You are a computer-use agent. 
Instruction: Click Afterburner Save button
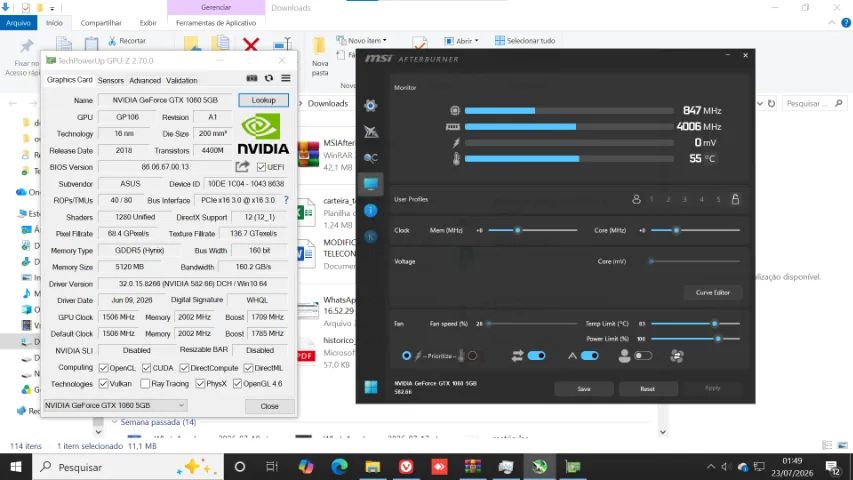tap(584, 389)
